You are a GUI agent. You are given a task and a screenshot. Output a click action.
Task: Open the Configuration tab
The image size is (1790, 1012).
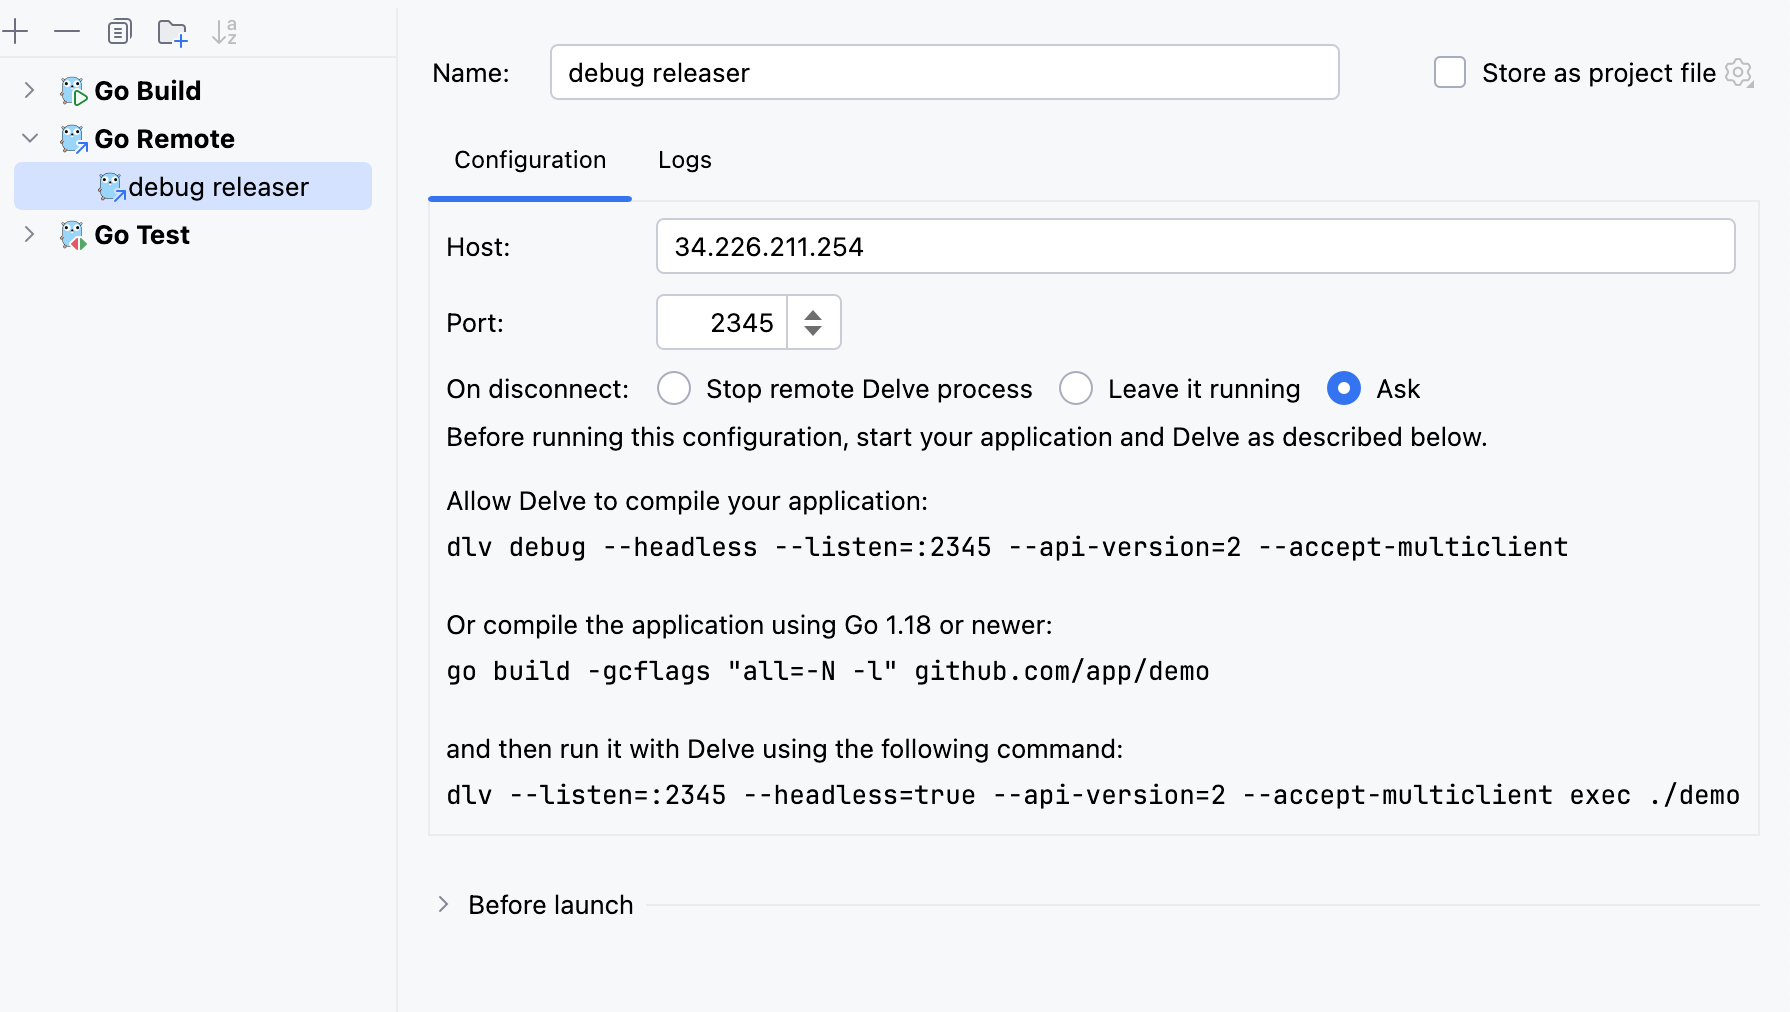(529, 160)
